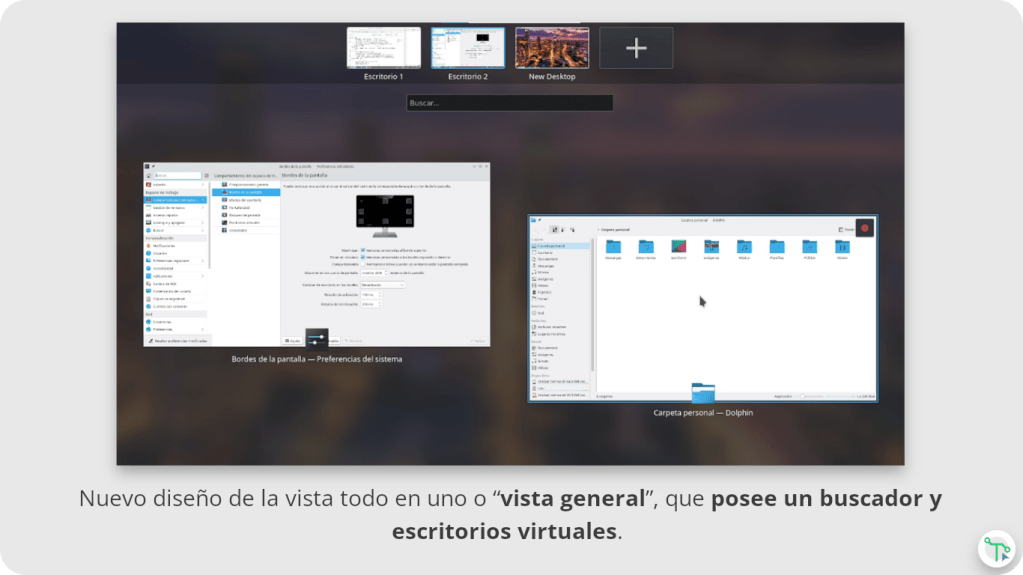Click the Dolphin folder icon below window preview
The image size is (1023, 575).
point(703,393)
